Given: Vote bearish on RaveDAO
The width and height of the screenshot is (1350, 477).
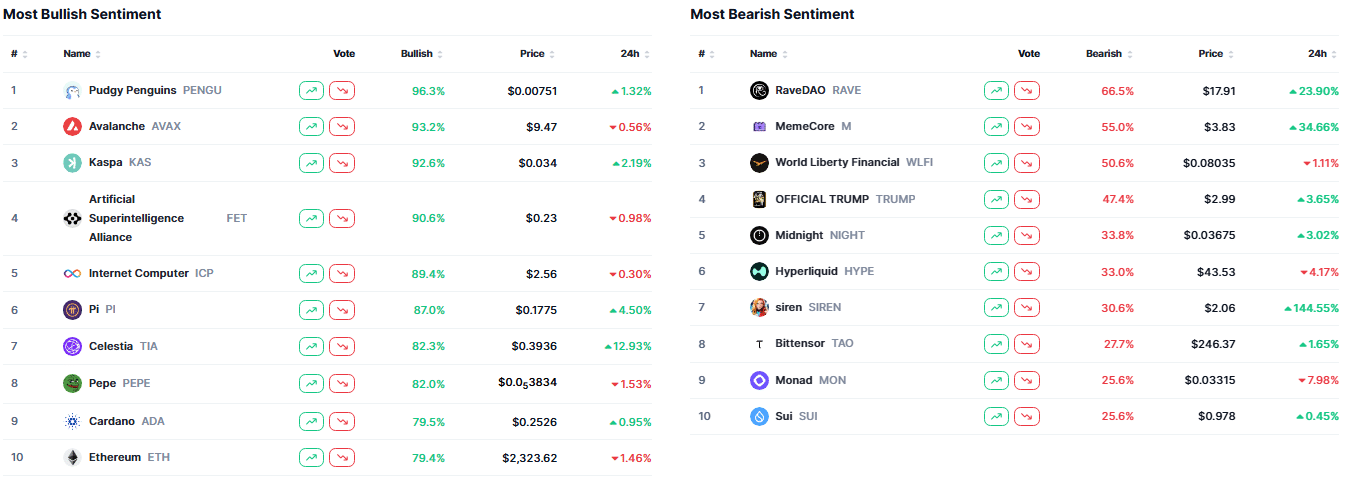Looking at the screenshot, I should pyautogui.click(x=1027, y=91).
